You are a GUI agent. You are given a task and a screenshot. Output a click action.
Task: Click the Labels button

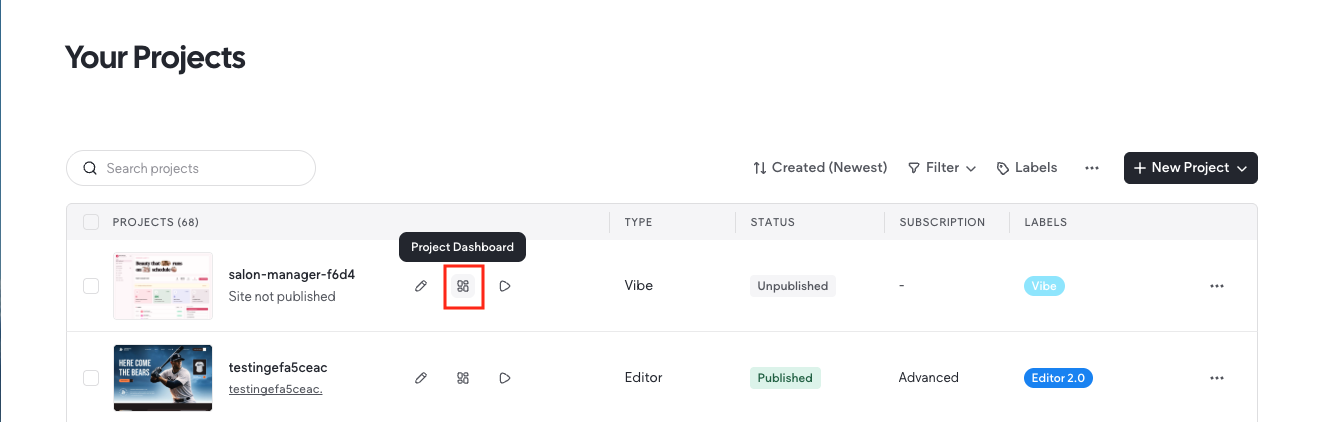click(x=1027, y=168)
